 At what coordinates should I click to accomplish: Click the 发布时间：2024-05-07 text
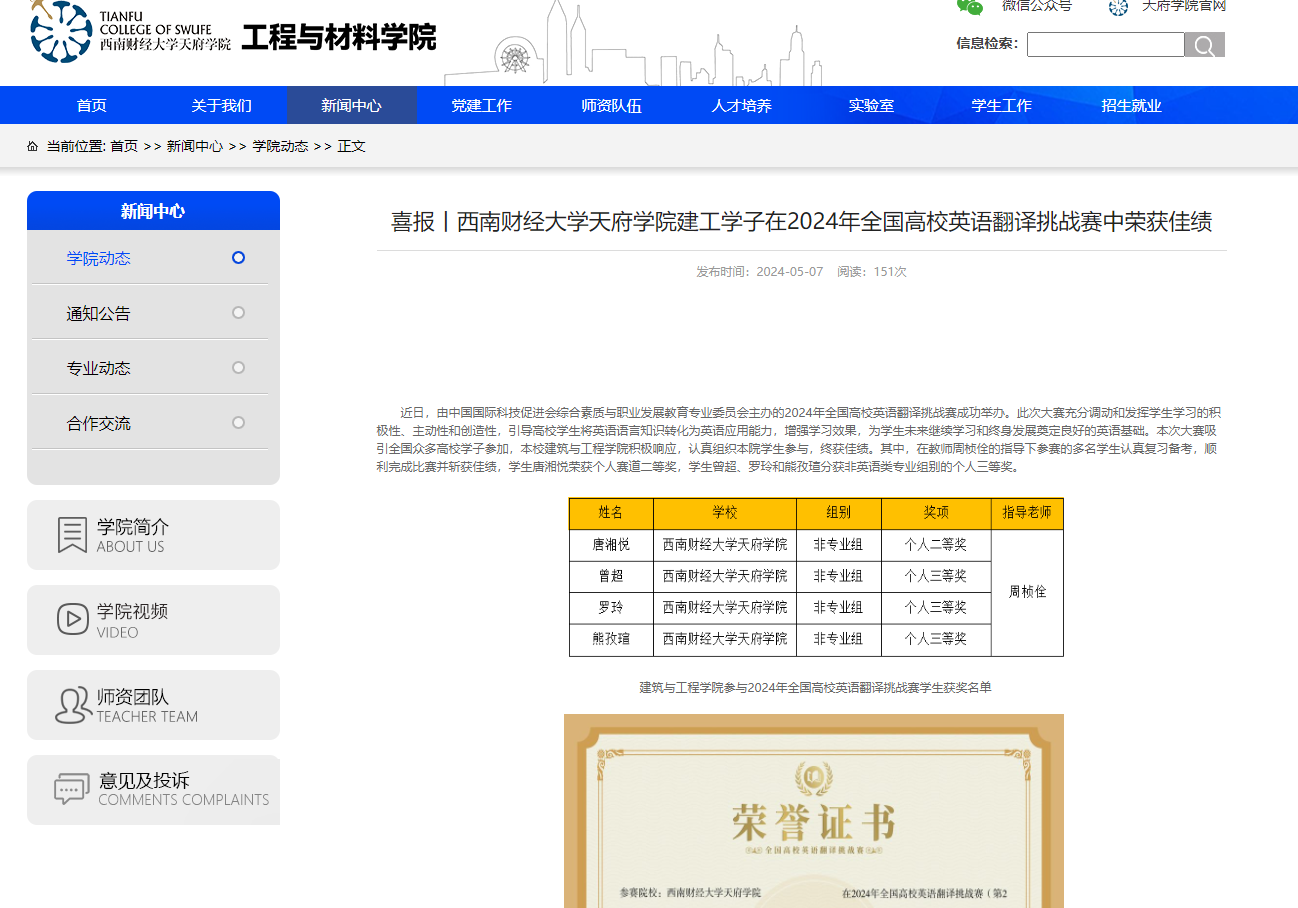[760, 272]
